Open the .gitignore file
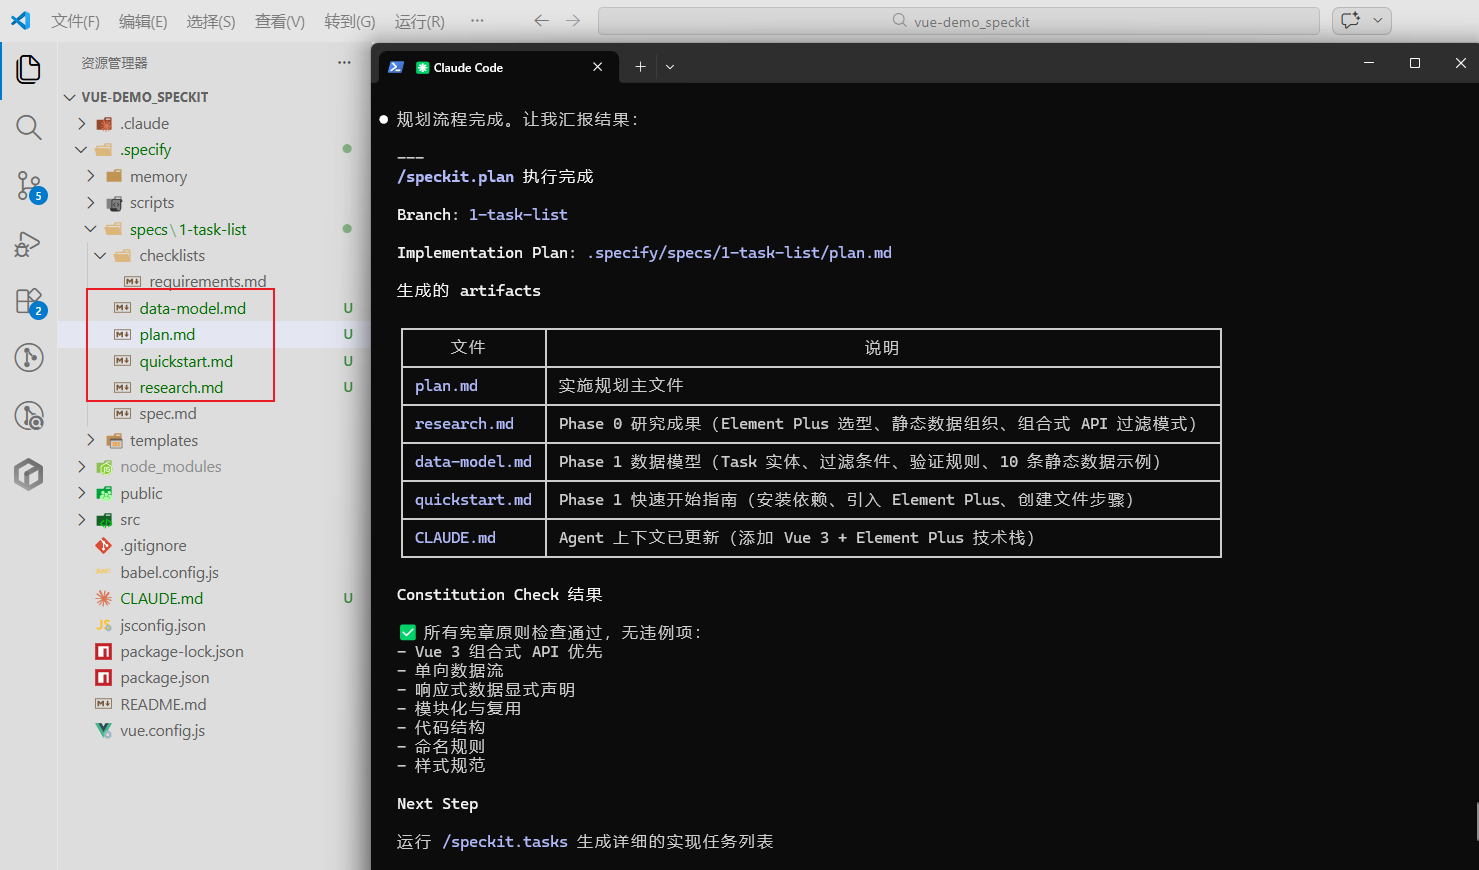Image resolution: width=1479 pixels, height=870 pixels. click(153, 546)
